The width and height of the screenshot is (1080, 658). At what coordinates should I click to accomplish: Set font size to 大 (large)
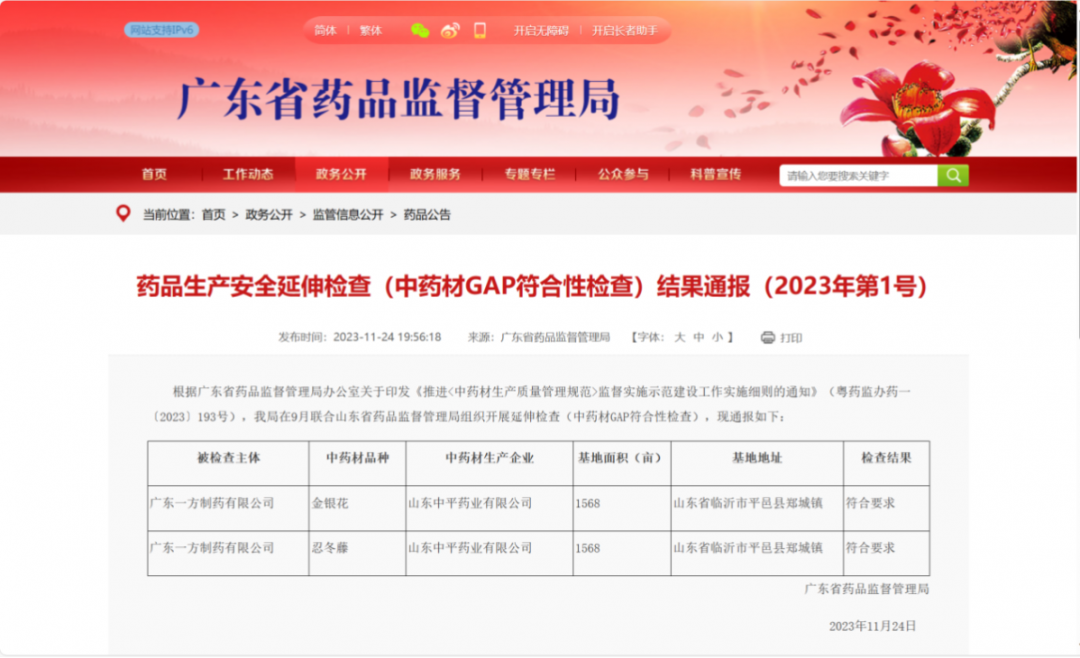tap(679, 338)
